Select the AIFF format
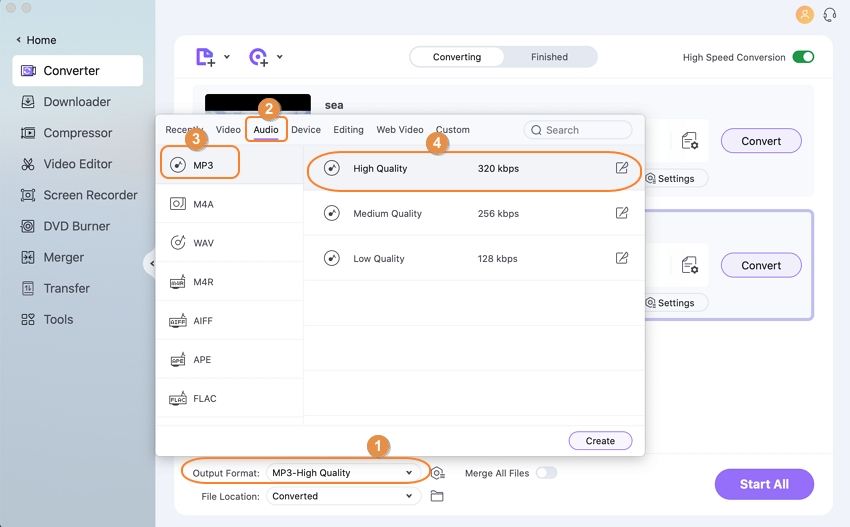 (229, 321)
